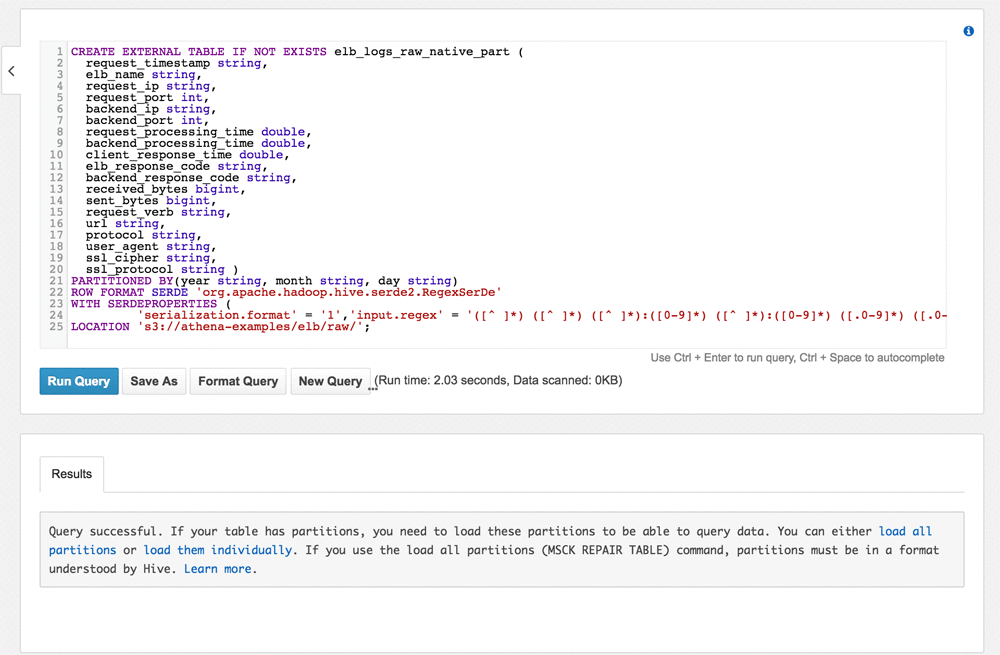This screenshot has width=1000, height=655.
Task: Click the 'ssl_protocol string' line
Action: click(162, 270)
